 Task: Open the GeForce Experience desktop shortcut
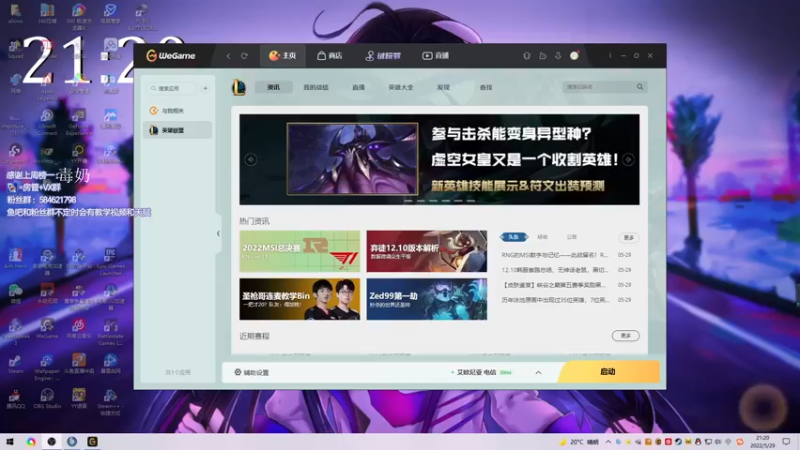tap(79, 122)
